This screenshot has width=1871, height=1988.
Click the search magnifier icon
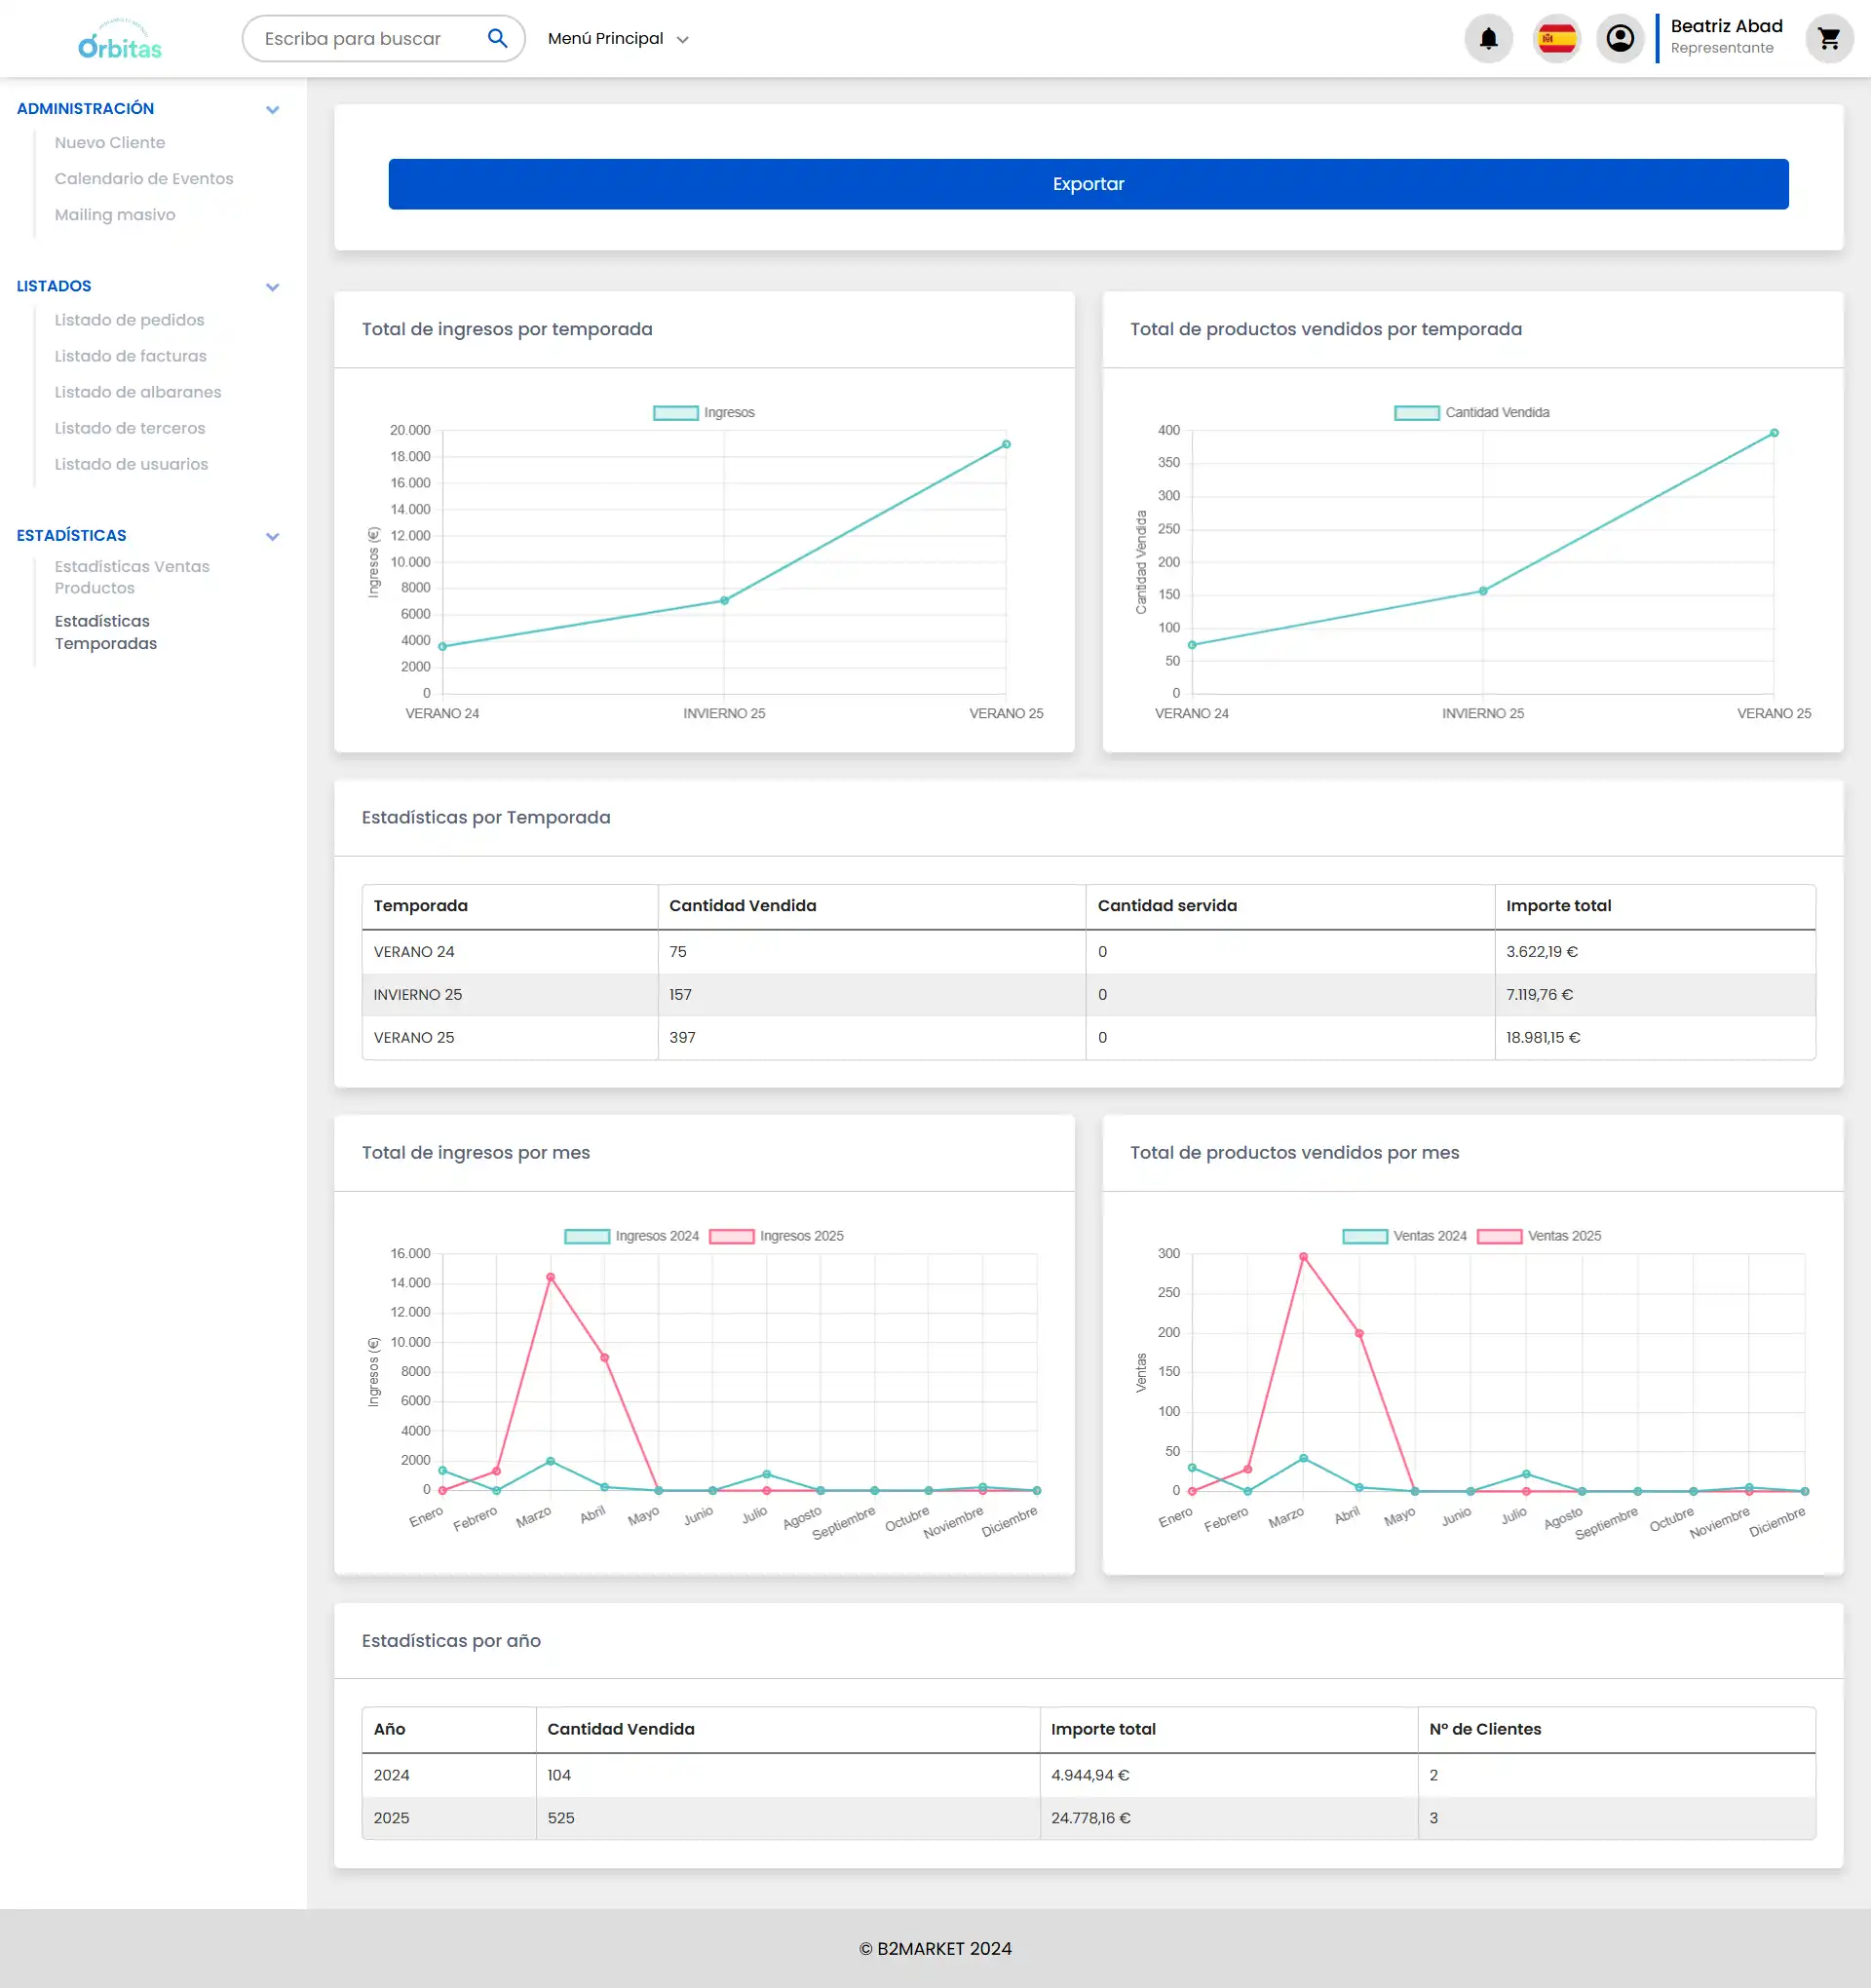click(497, 39)
